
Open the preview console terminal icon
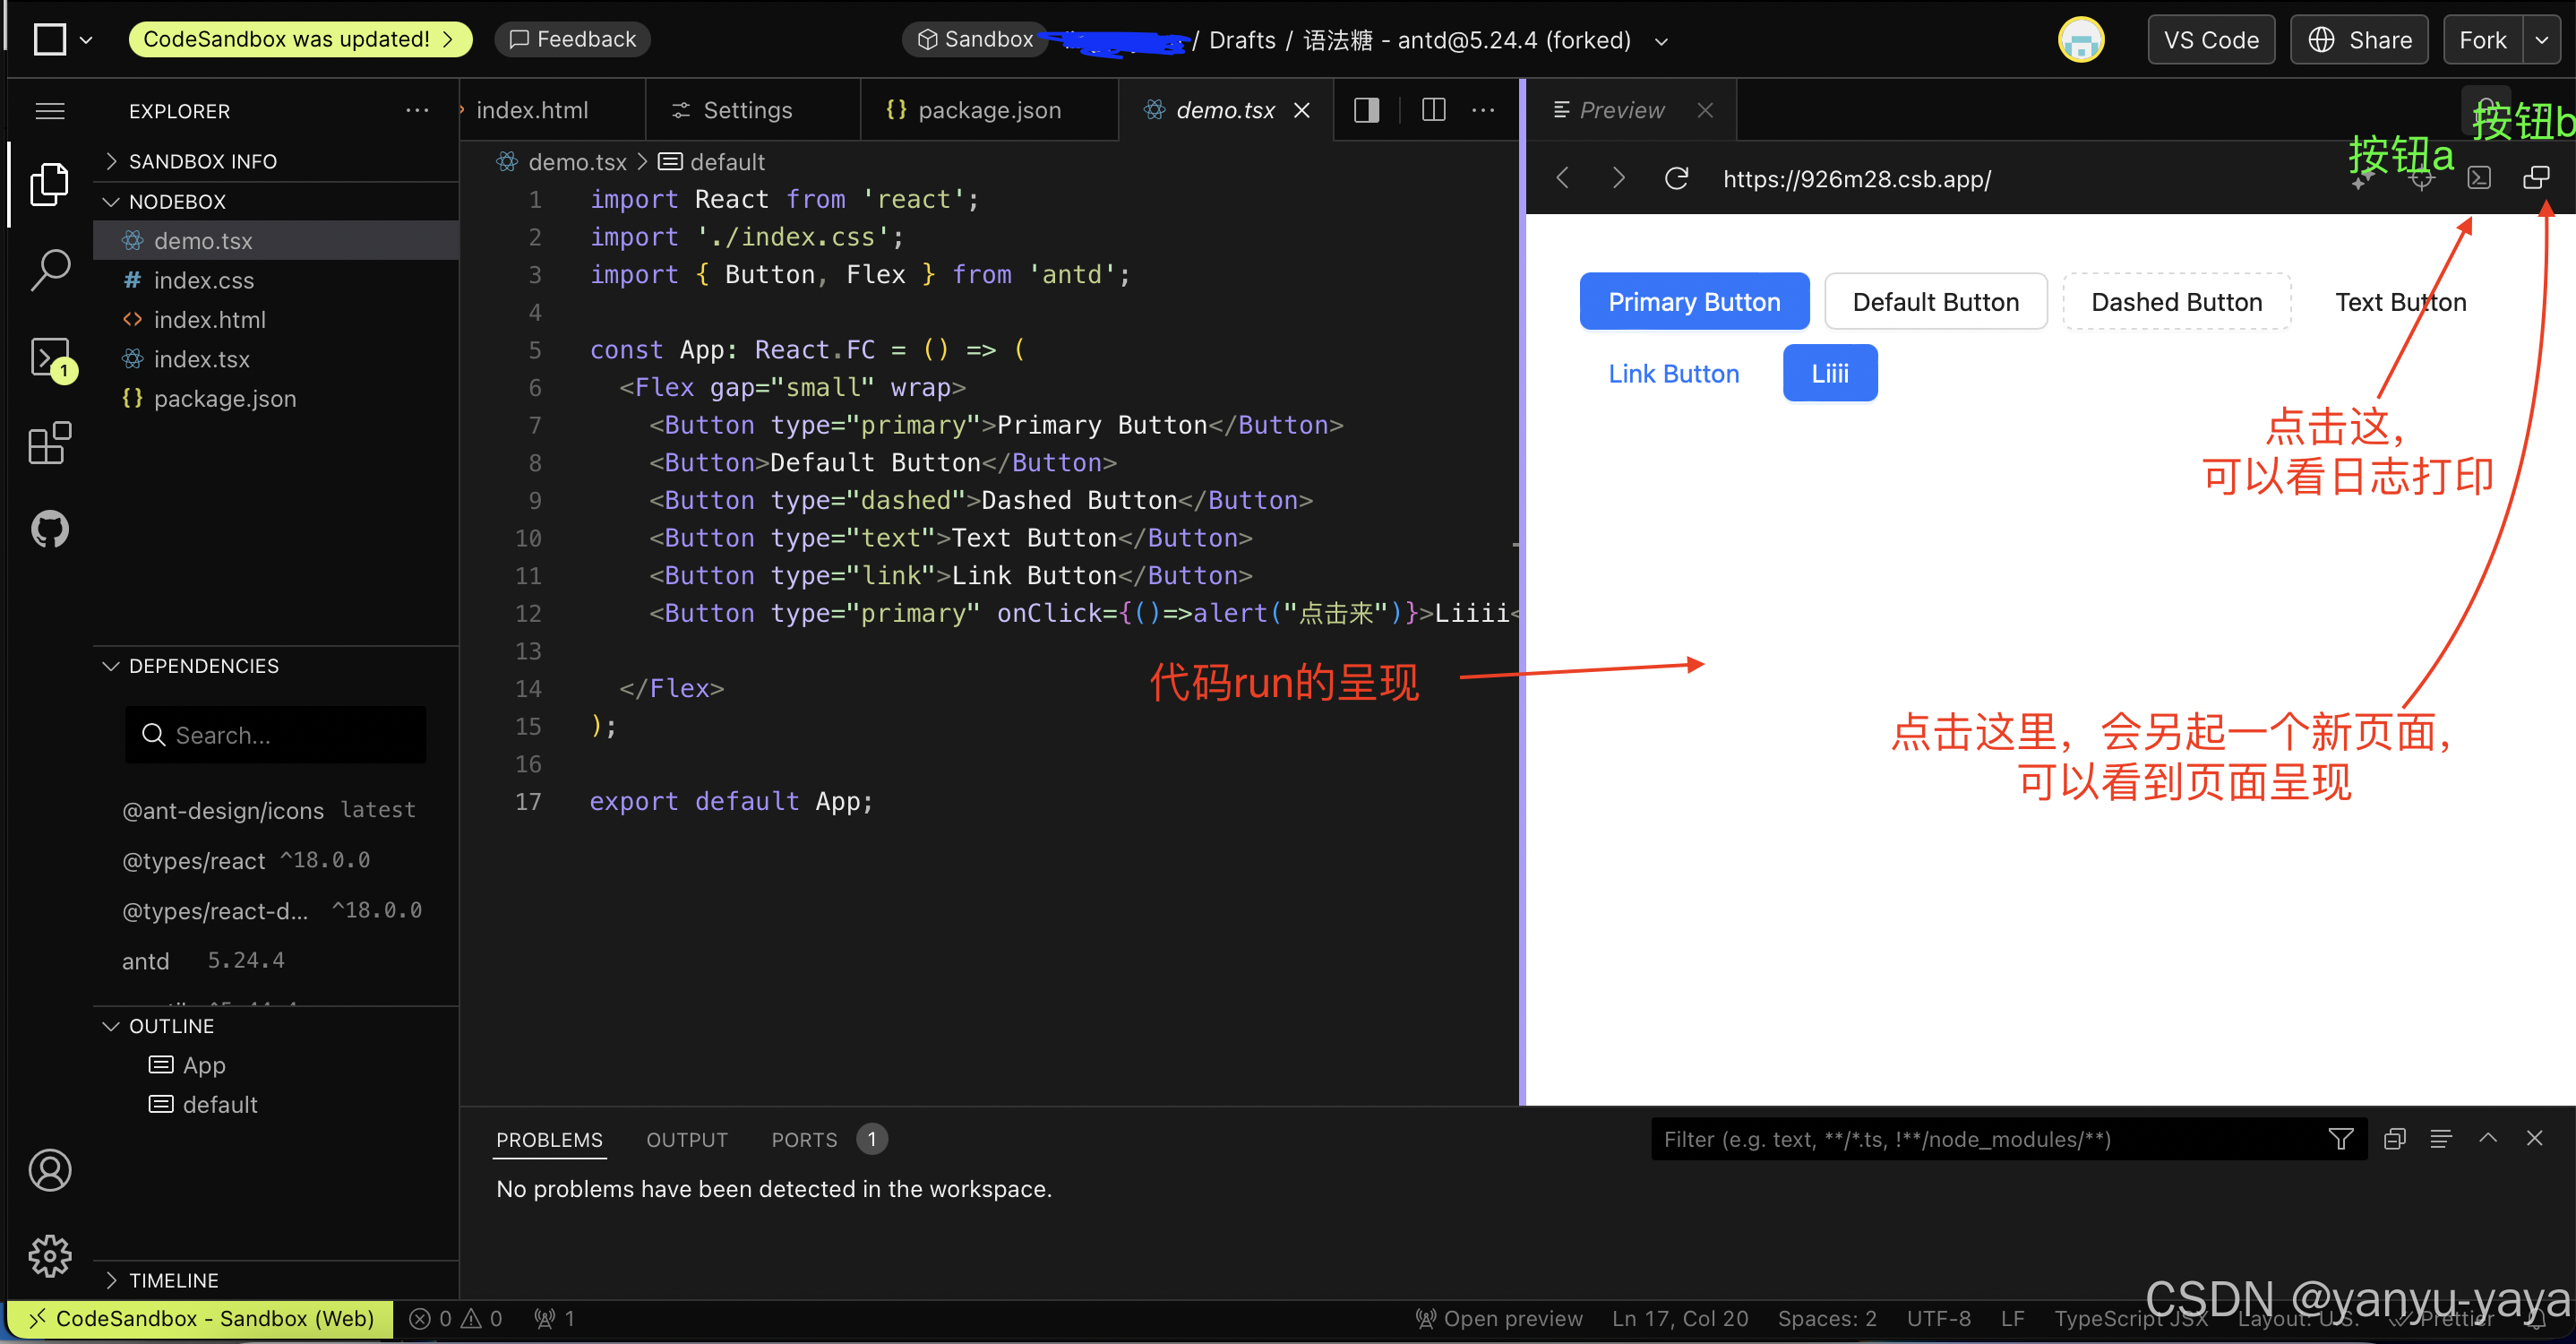click(x=2480, y=177)
